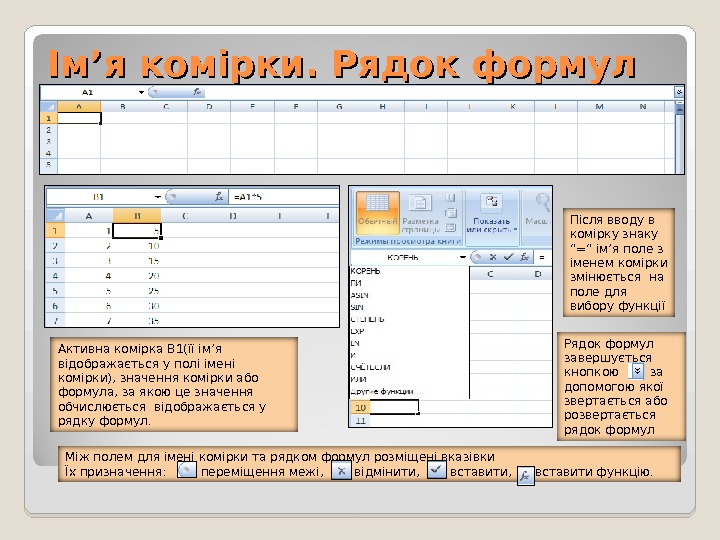This screenshot has width=720, height=540.
Task: Click the cell containing value 10
Action: tap(137, 246)
